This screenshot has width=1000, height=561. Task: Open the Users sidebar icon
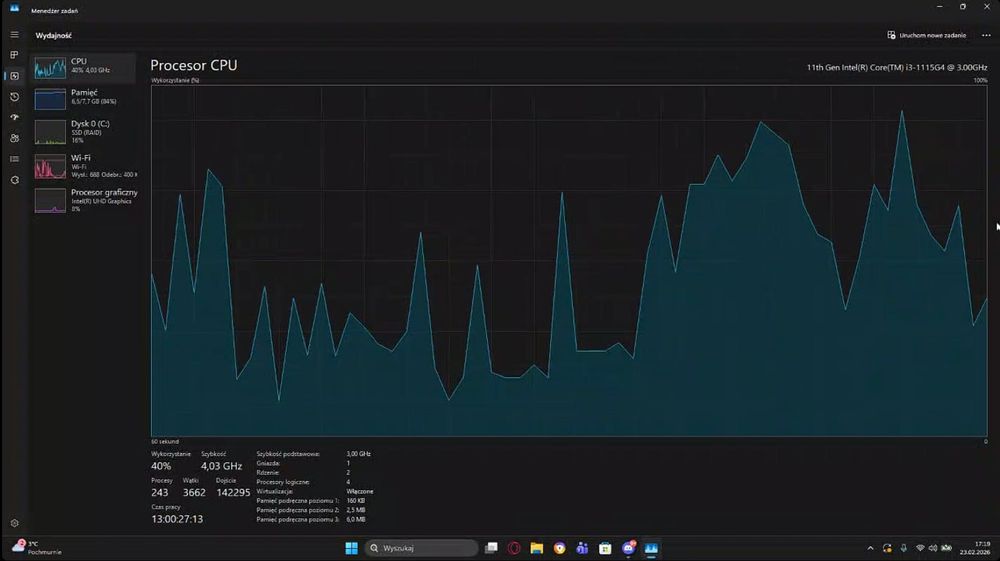point(14,138)
